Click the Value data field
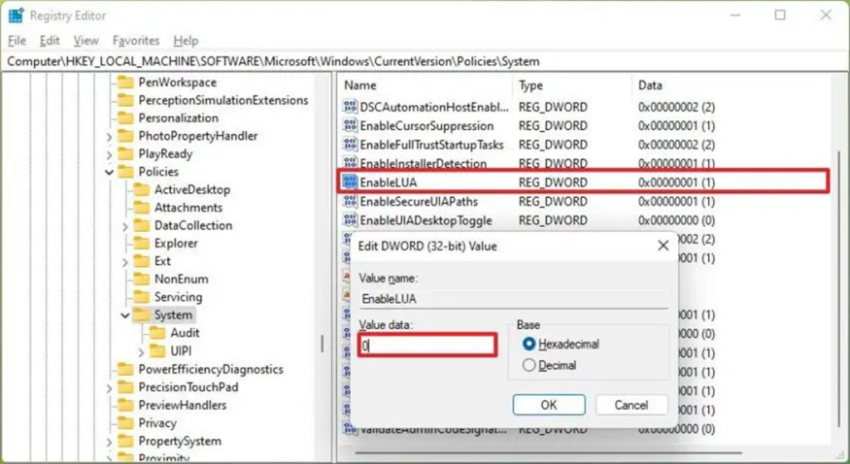 point(427,345)
